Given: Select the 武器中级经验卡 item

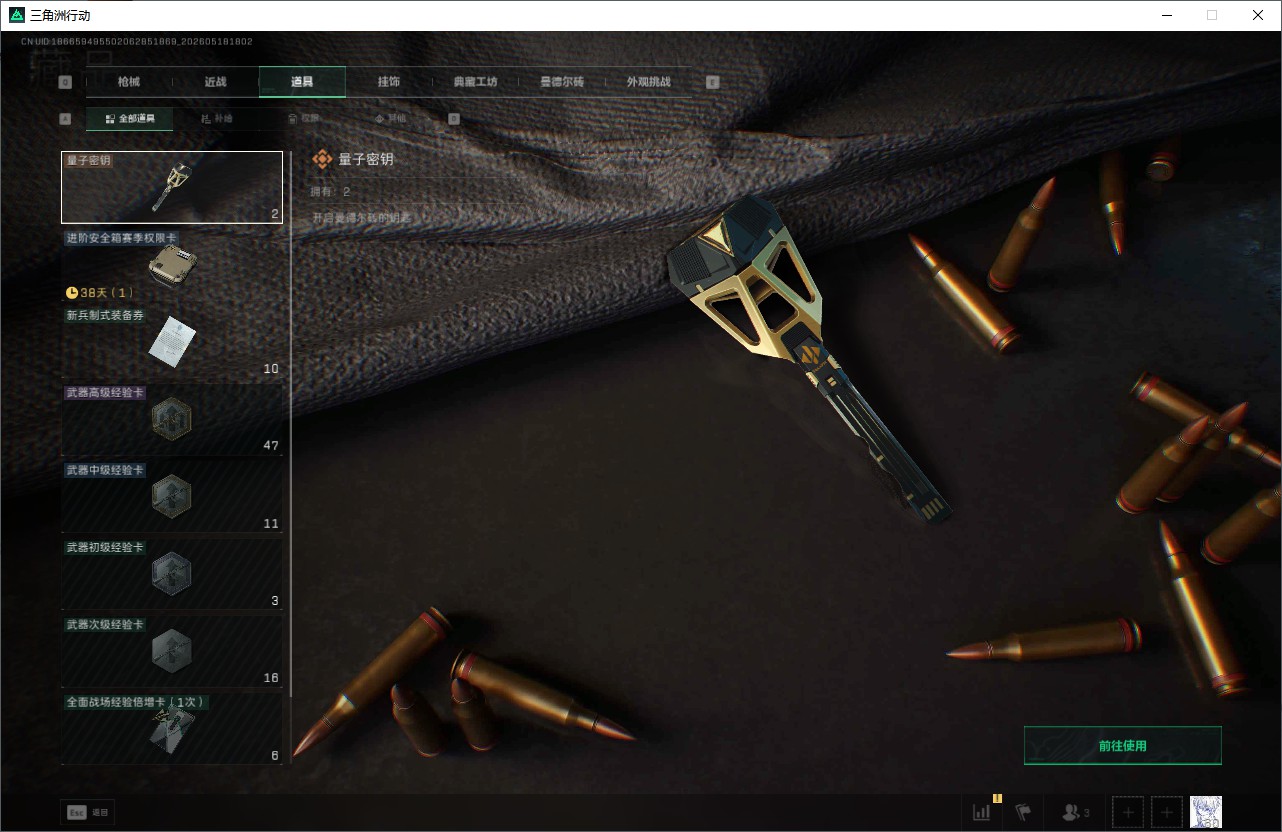Looking at the screenshot, I should (172, 497).
